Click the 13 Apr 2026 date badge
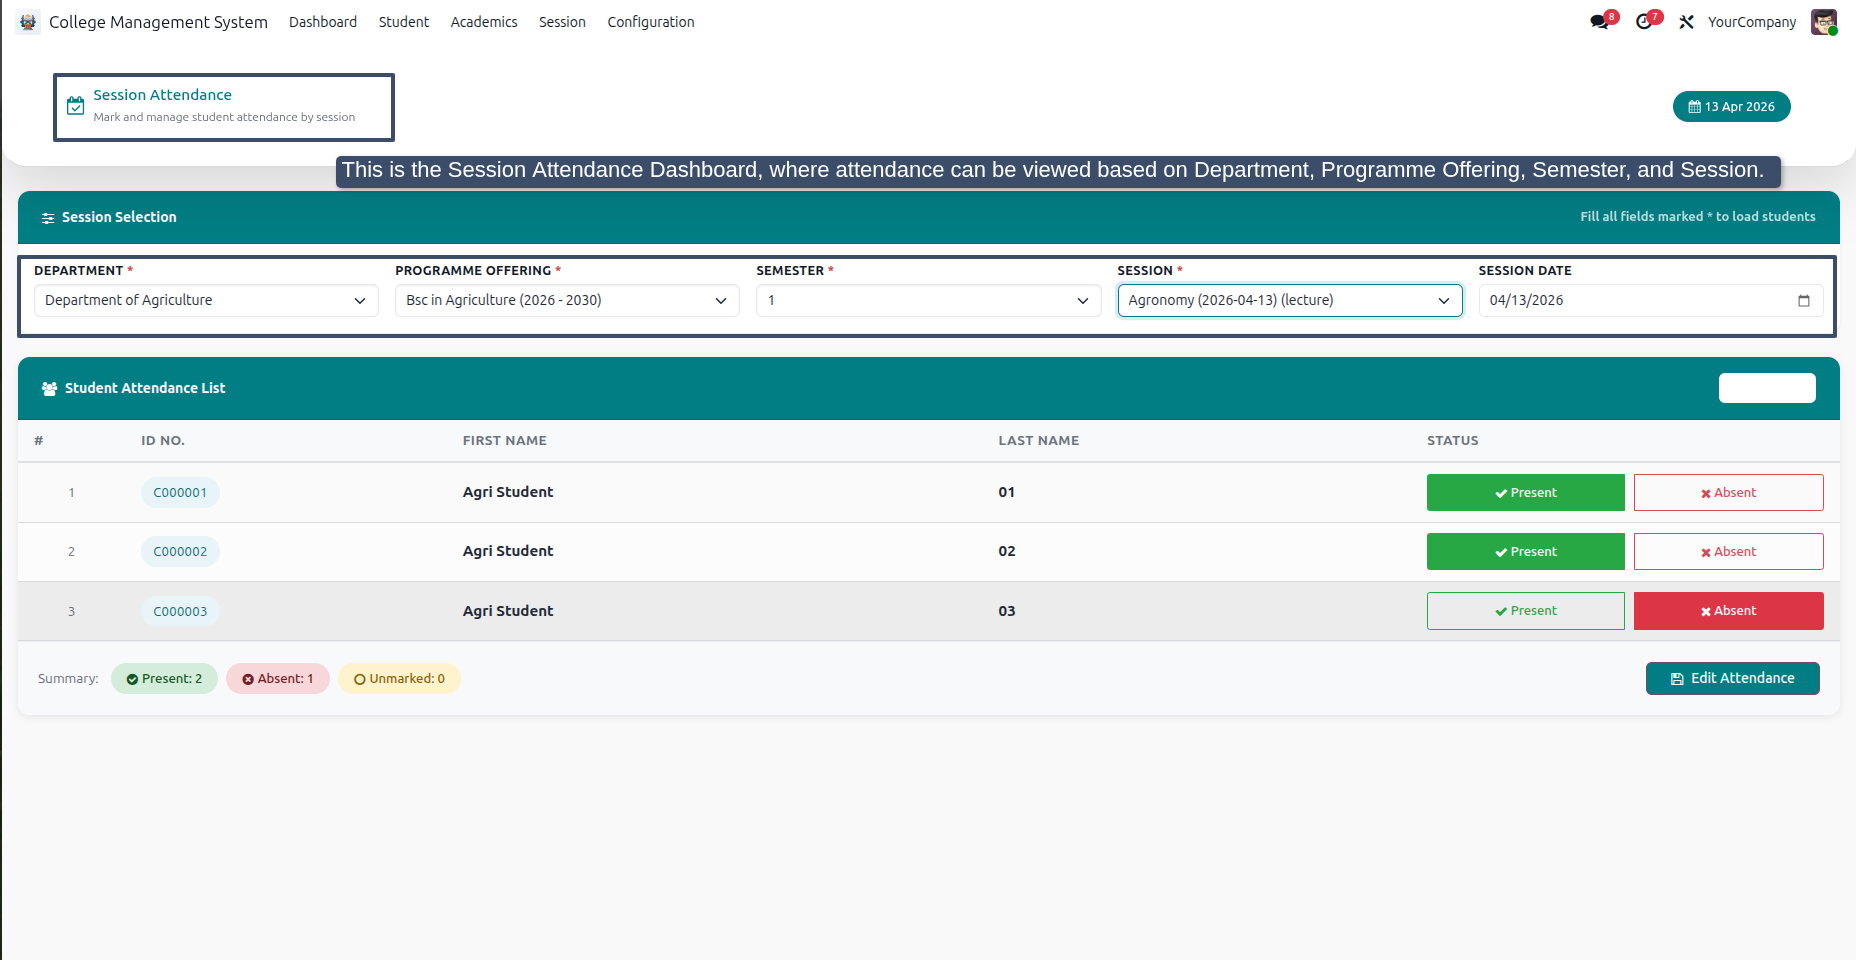Screen dimensions: 1856x961 tap(1732, 107)
